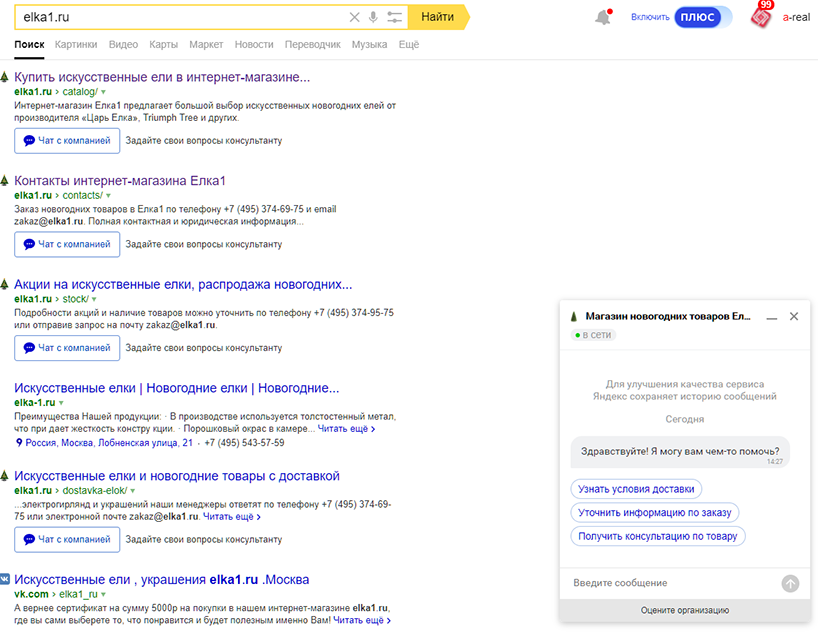The height and width of the screenshot is (634, 818).
Task: Activate voice search microphone icon
Action: tap(373, 17)
